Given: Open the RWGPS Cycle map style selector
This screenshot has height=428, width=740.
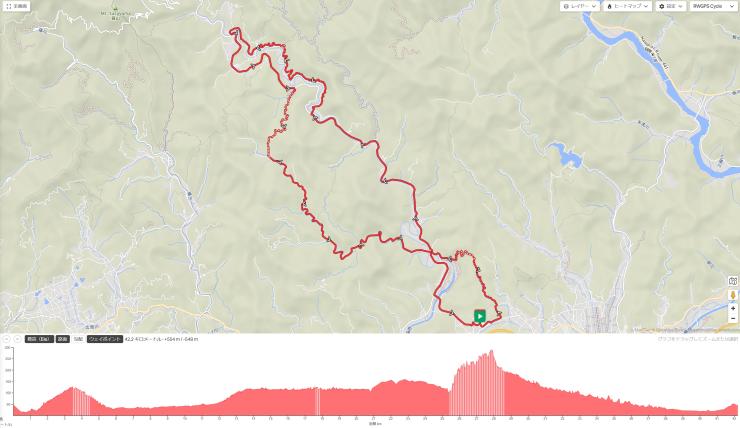Looking at the screenshot, I should pyautogui.click(x=714, y=6).
